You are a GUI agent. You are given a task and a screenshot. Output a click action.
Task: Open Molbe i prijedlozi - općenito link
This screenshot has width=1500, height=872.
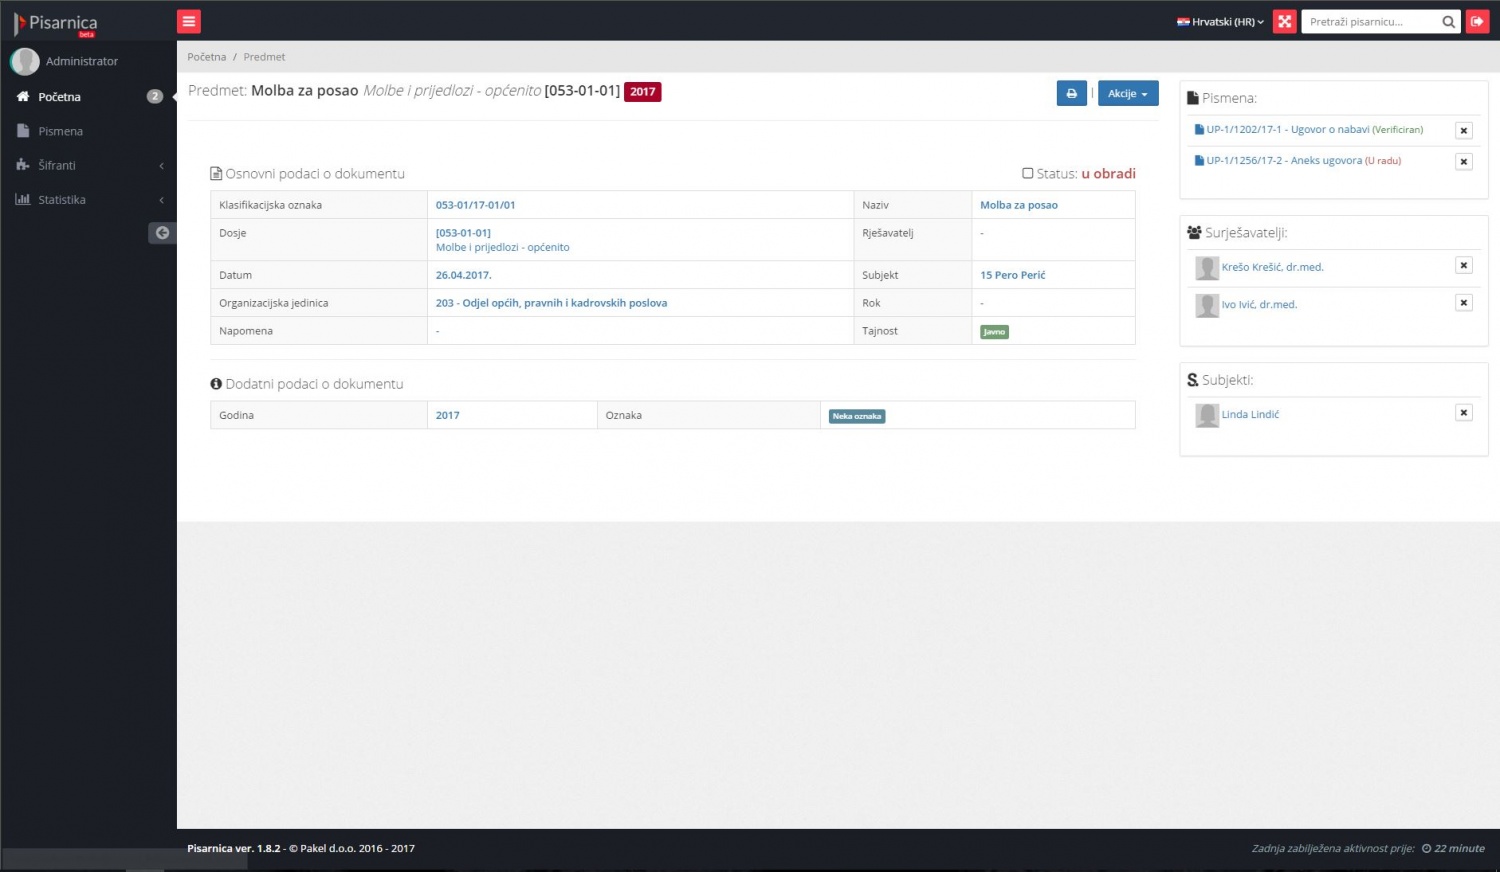(502, 247)
